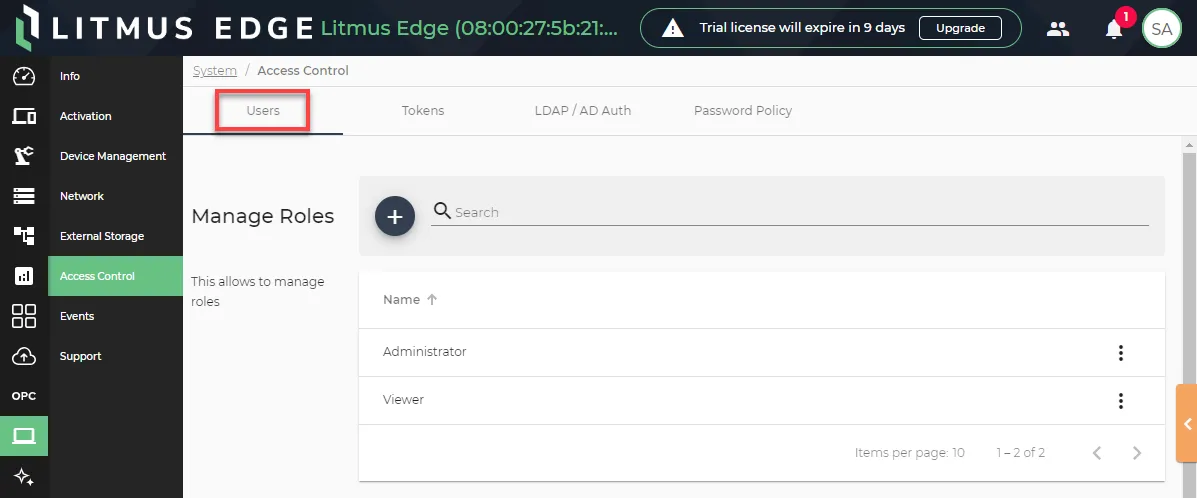Sort by Name column arrow
The image size is (1197, 498).
click(432, 299)
